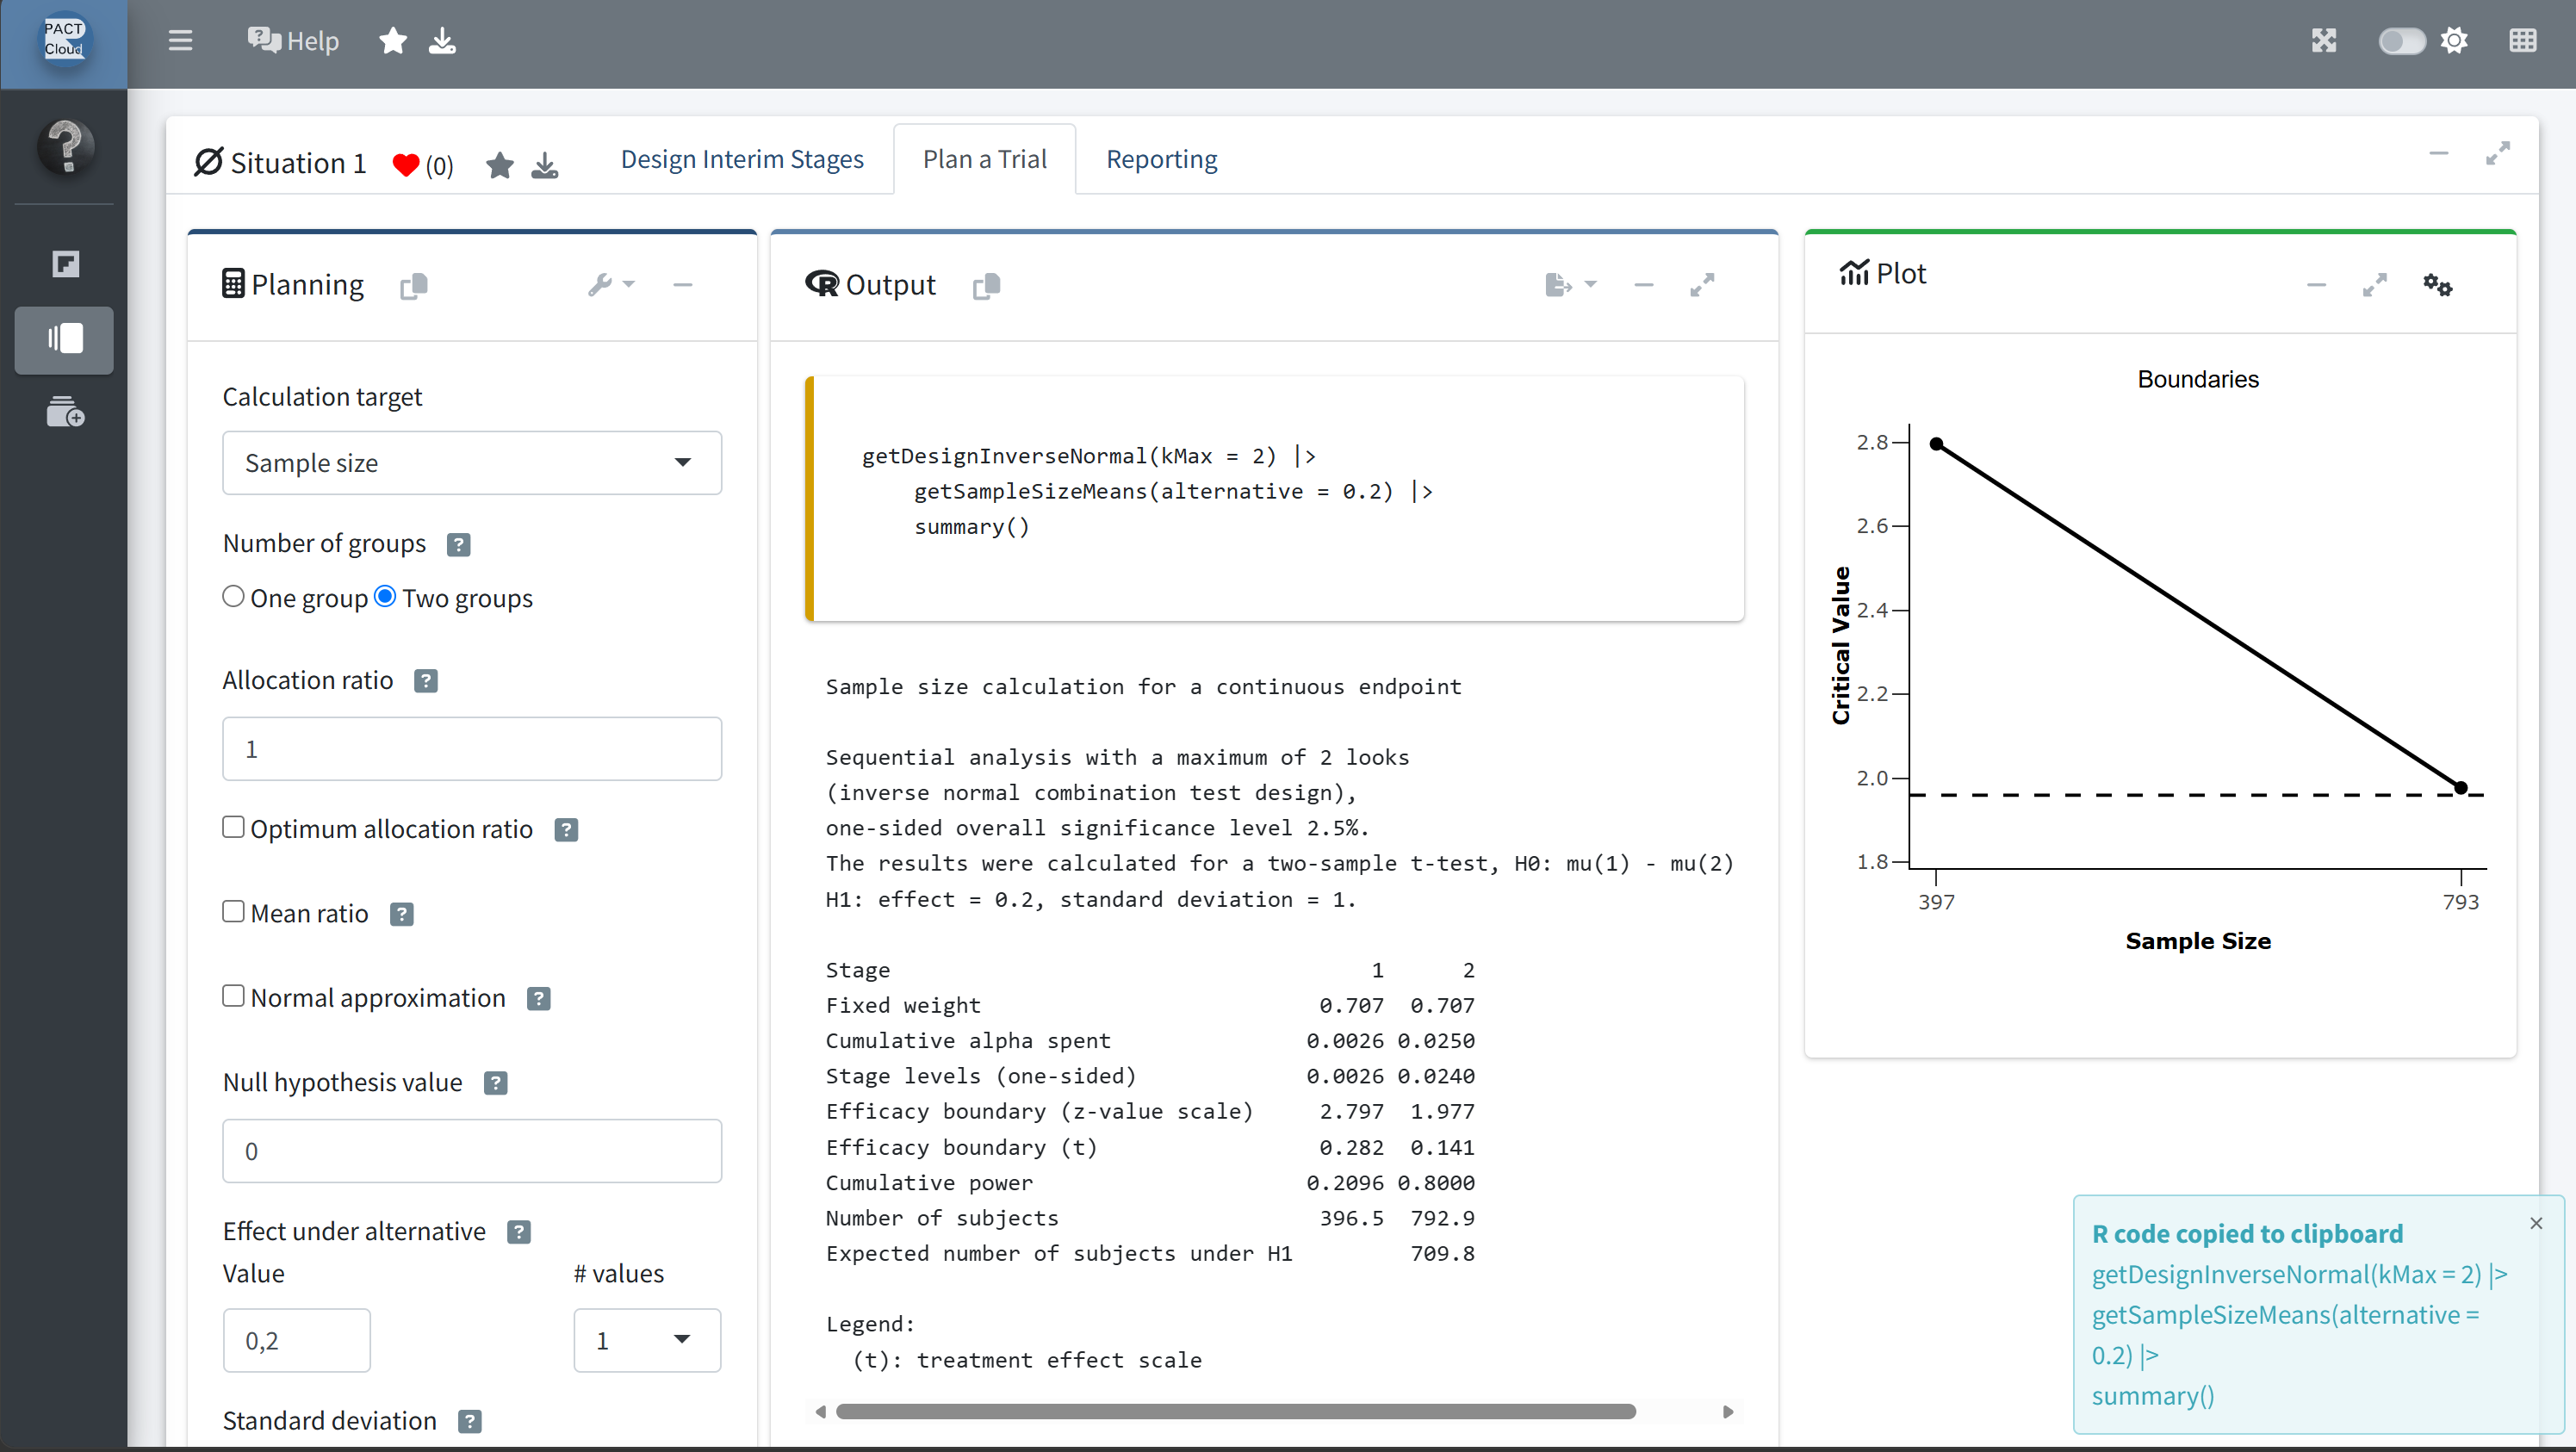Click the top bar star favorites icon
Viewport: 2576px width, 1452px height.
tap(393, 41)
